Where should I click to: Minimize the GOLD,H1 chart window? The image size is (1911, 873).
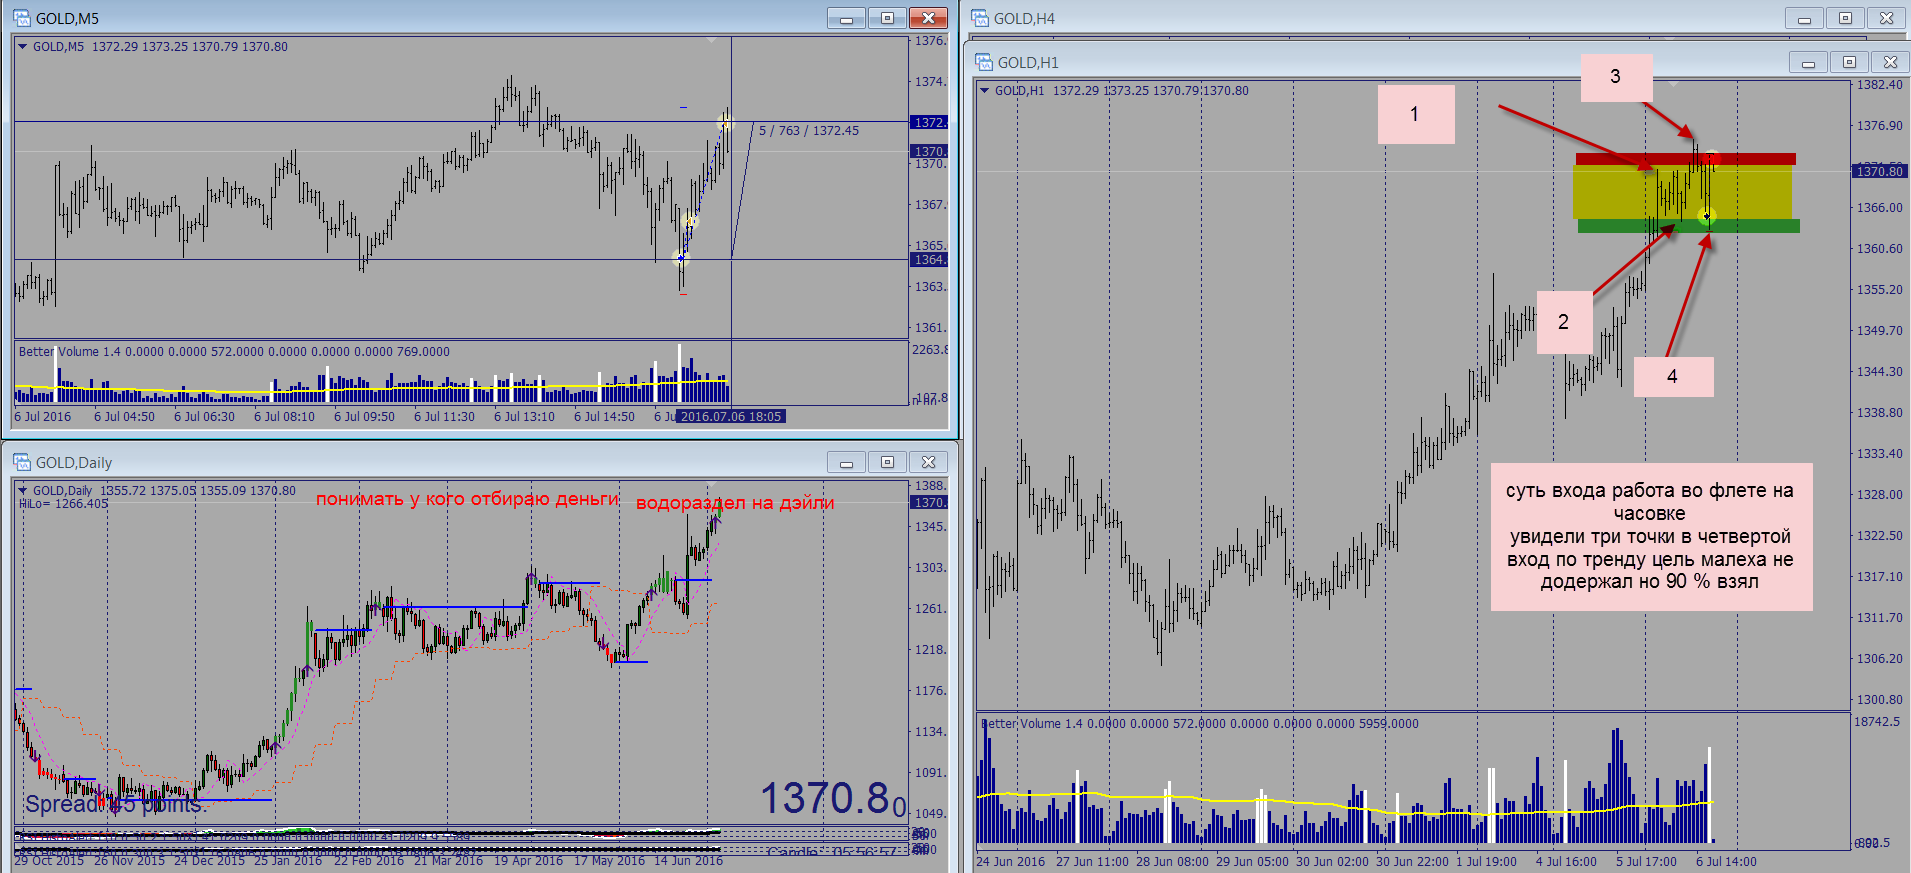(x=1809, y=62)
